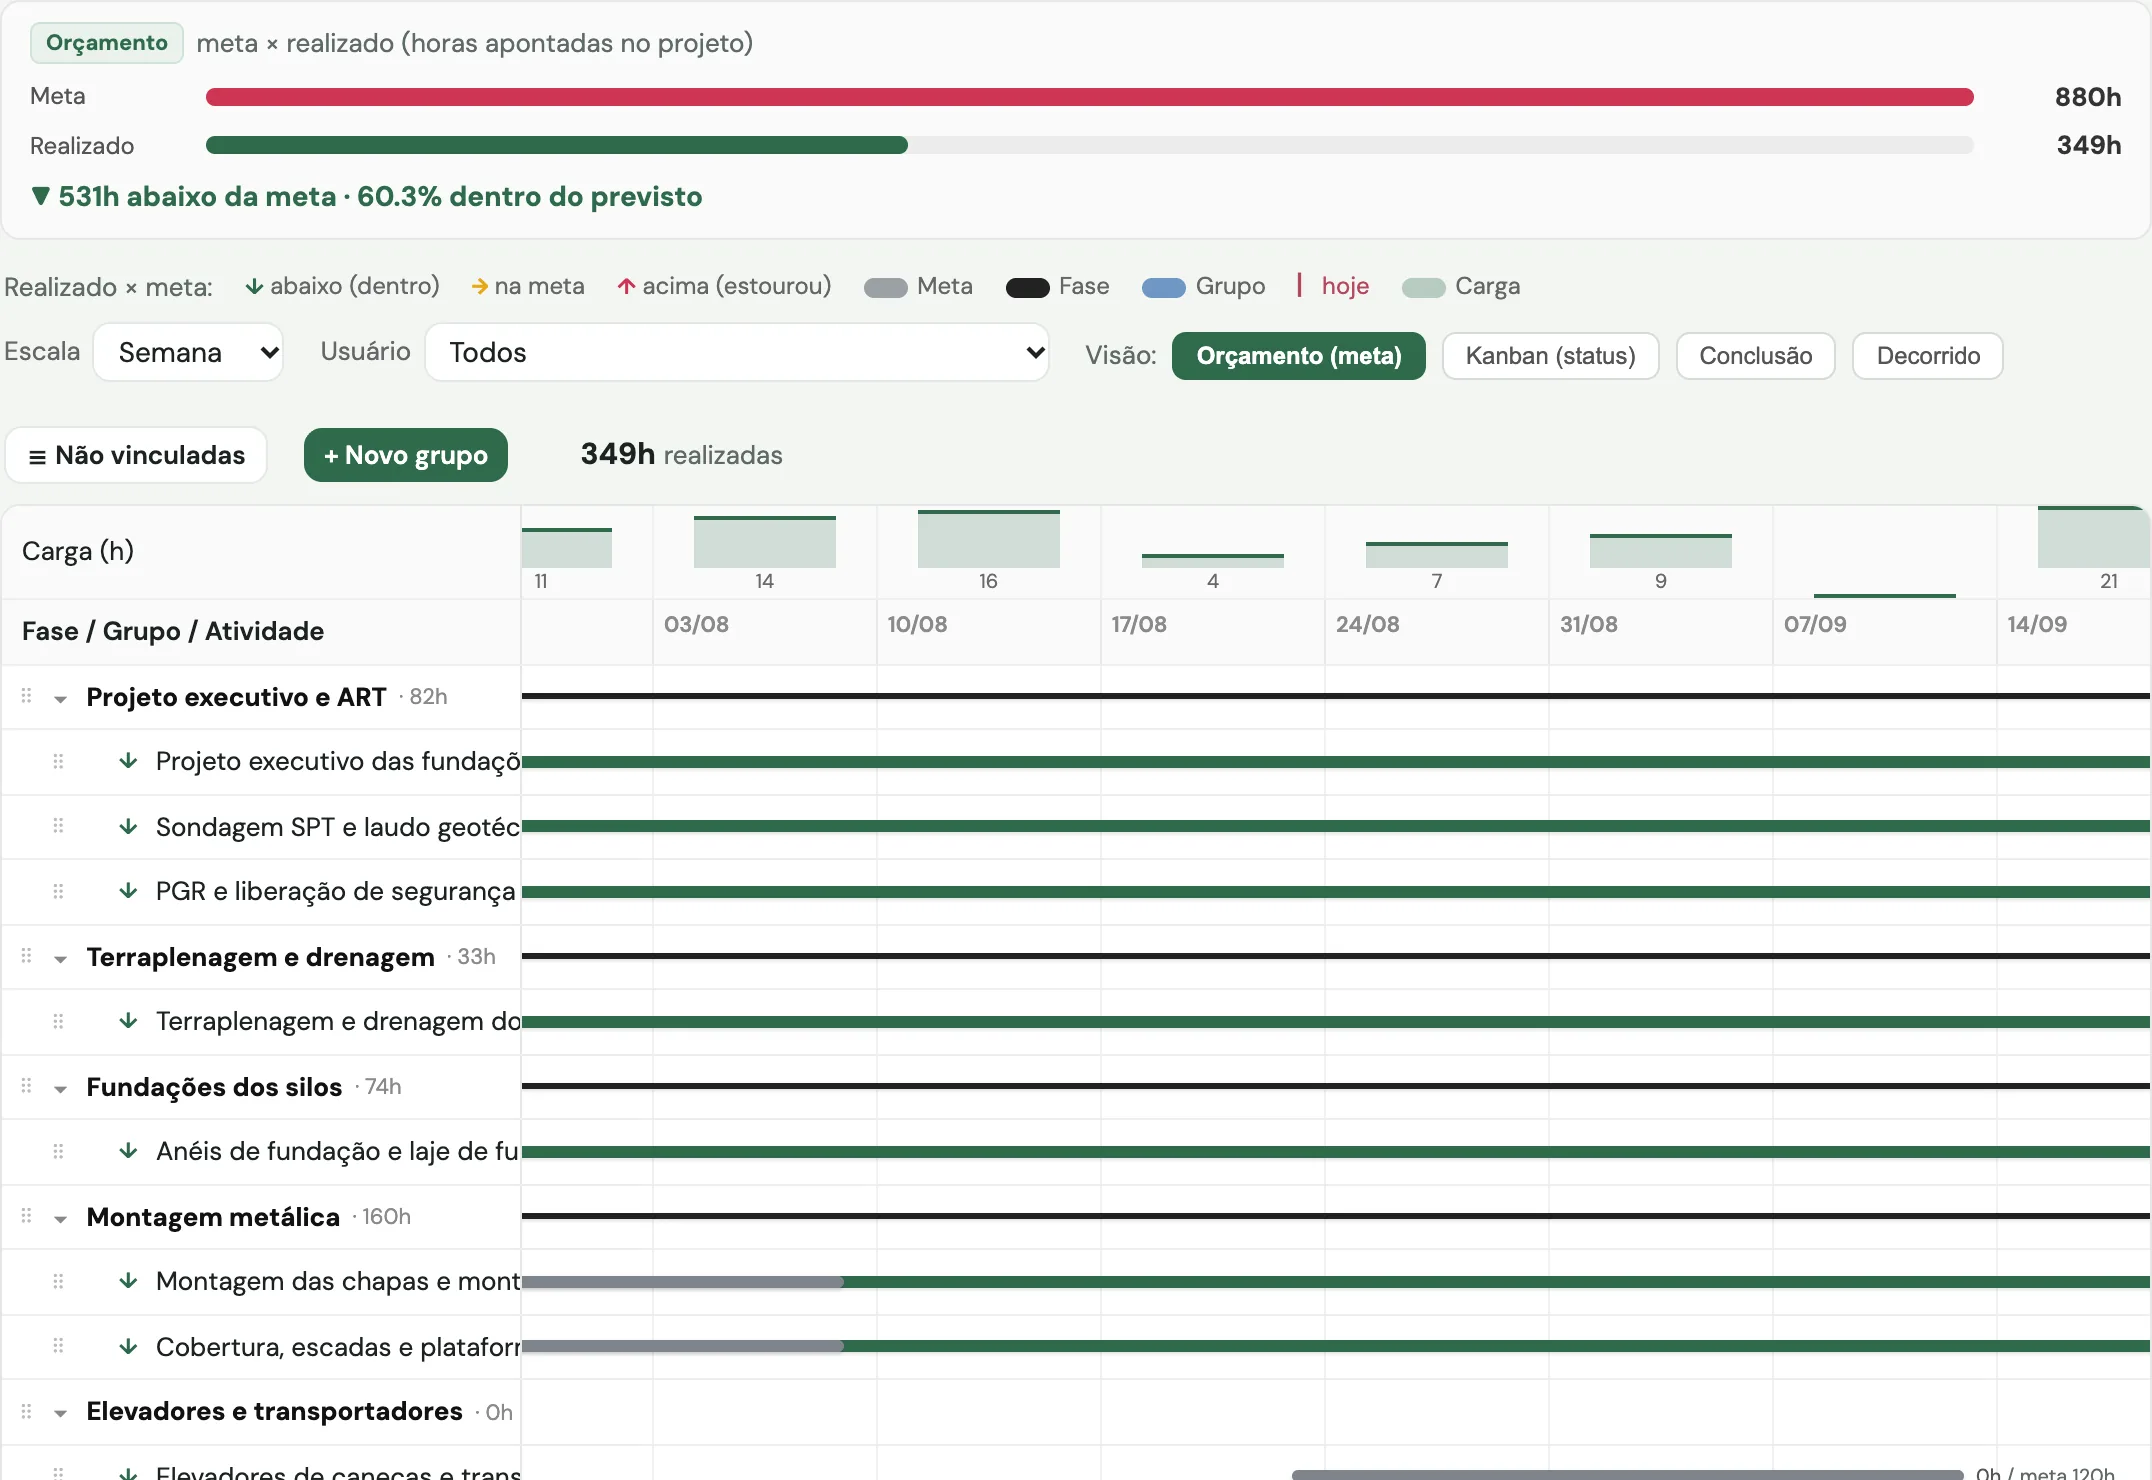Click down-arrow status icon of Projeto executivo das fundações
2152x1480 pixels.
coord(128,761)
